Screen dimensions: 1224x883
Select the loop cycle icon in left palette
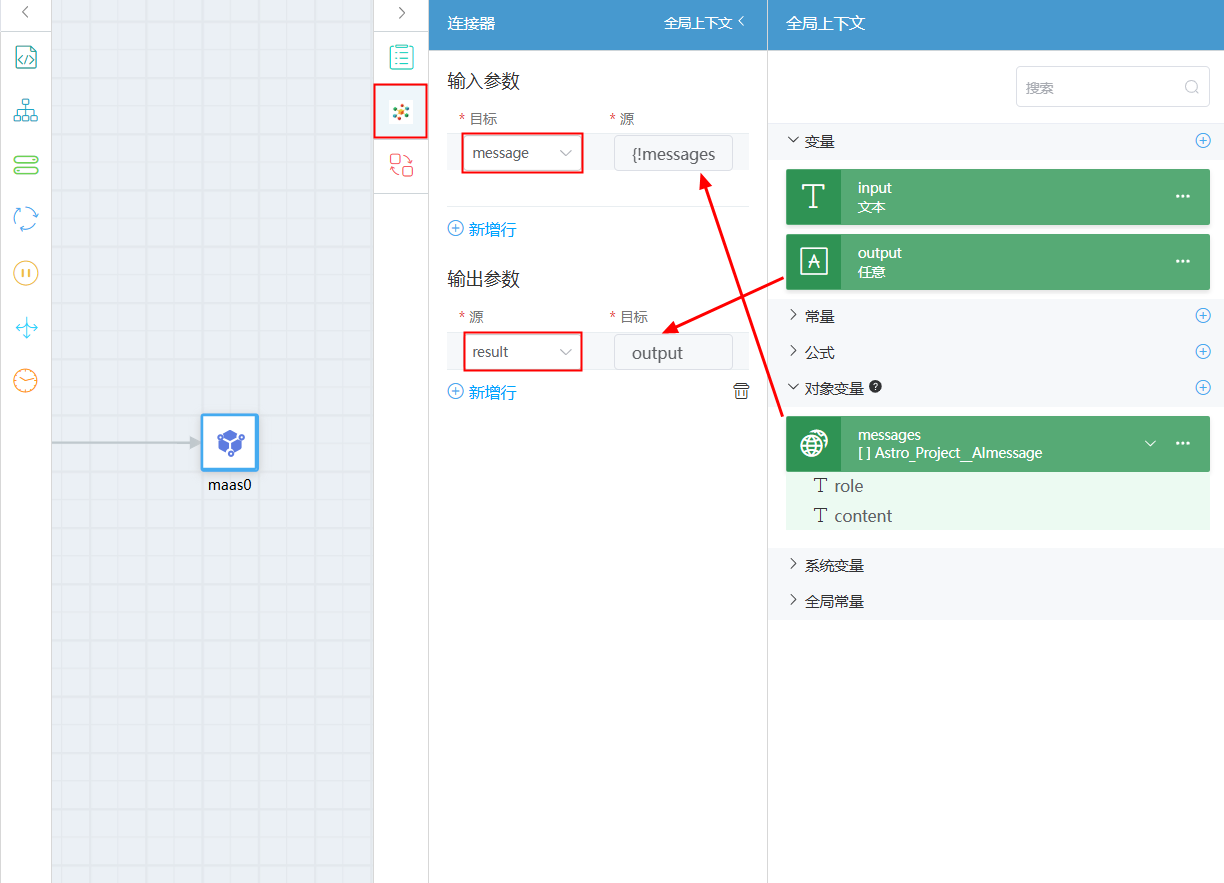pos(26,219)
